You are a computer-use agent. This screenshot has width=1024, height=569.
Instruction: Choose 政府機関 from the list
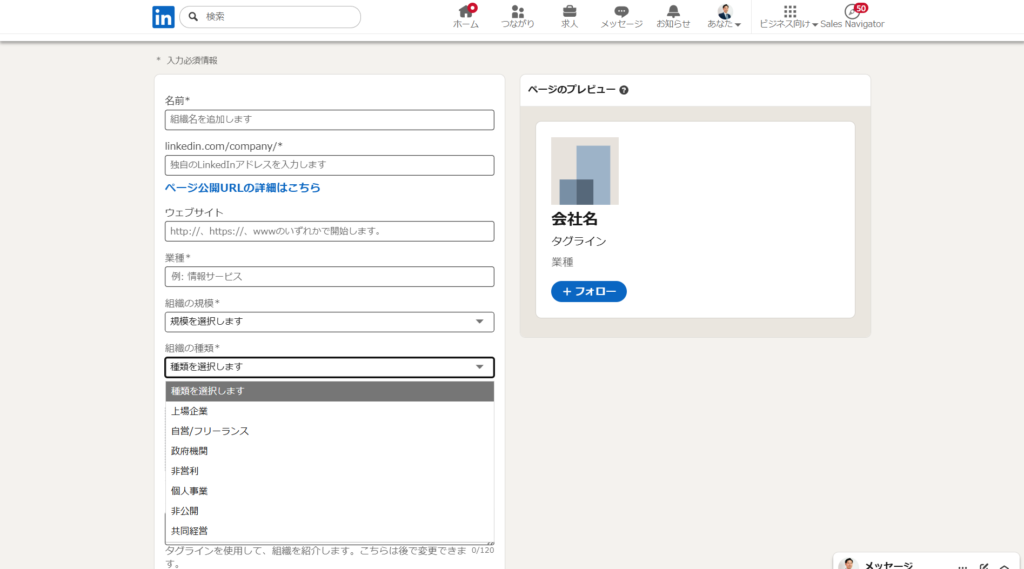click(329, 451)
